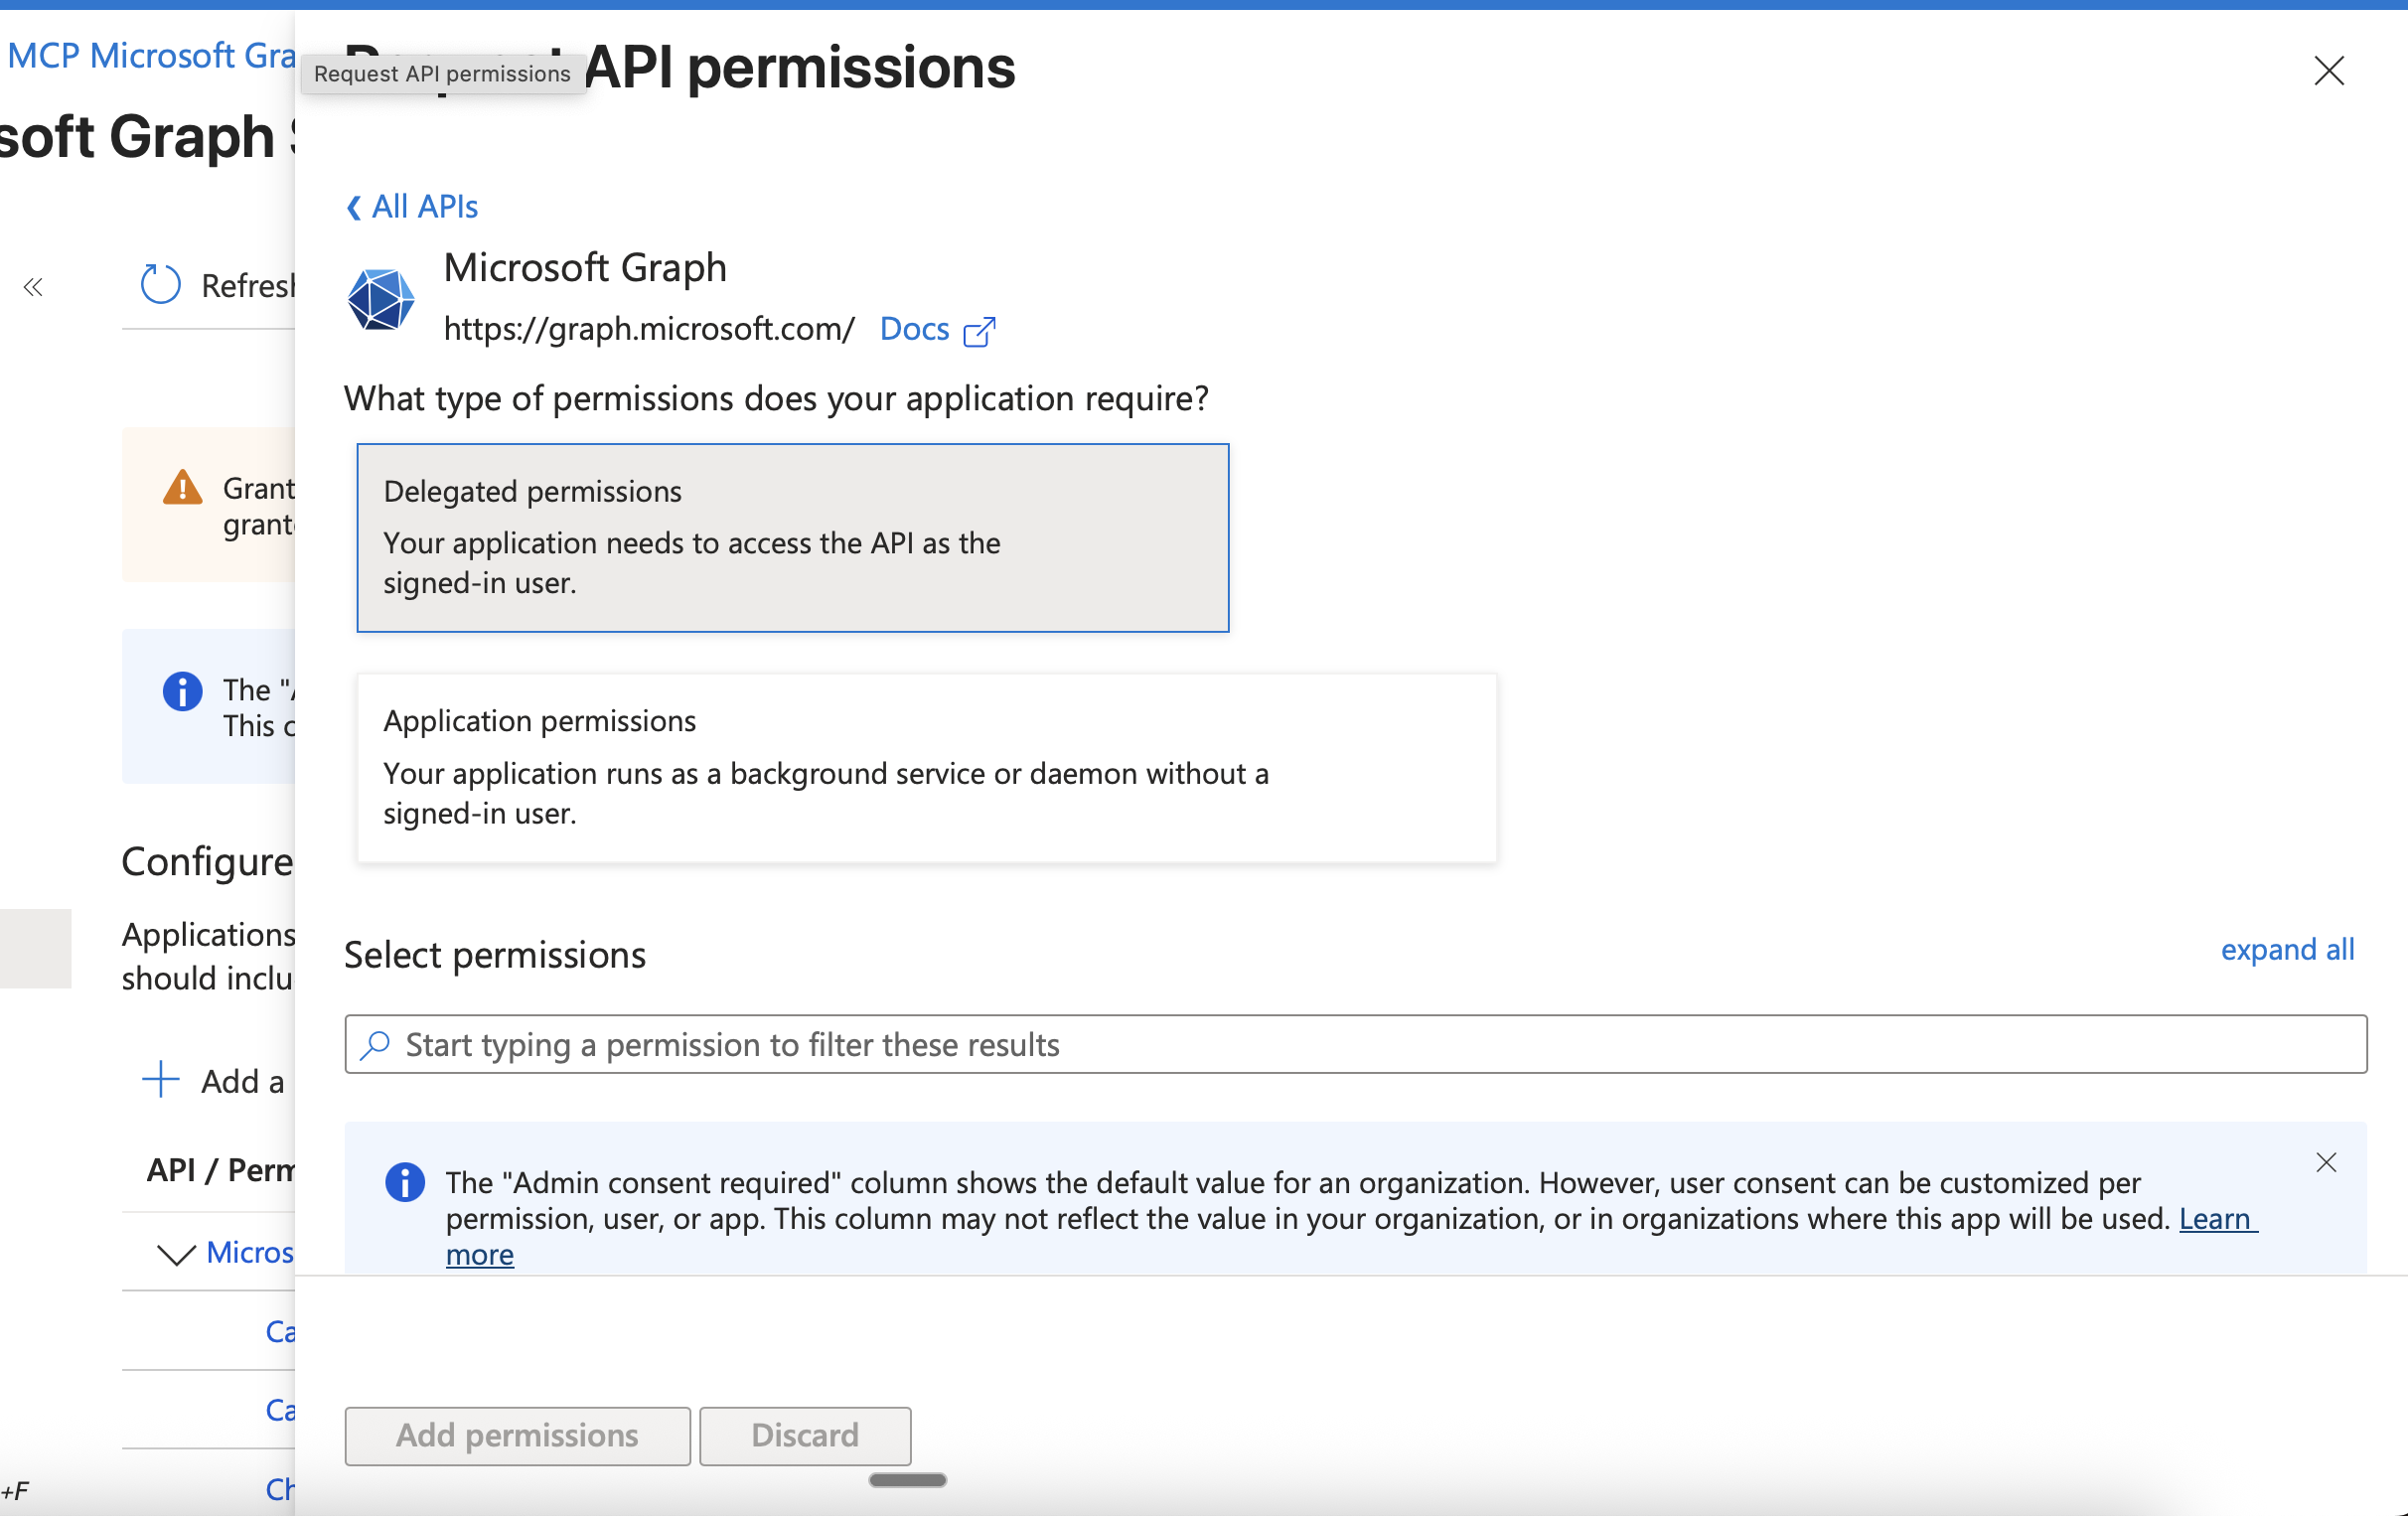Click the Discard button
Screen dimensions: 2408x1516
click(805, 1435)
